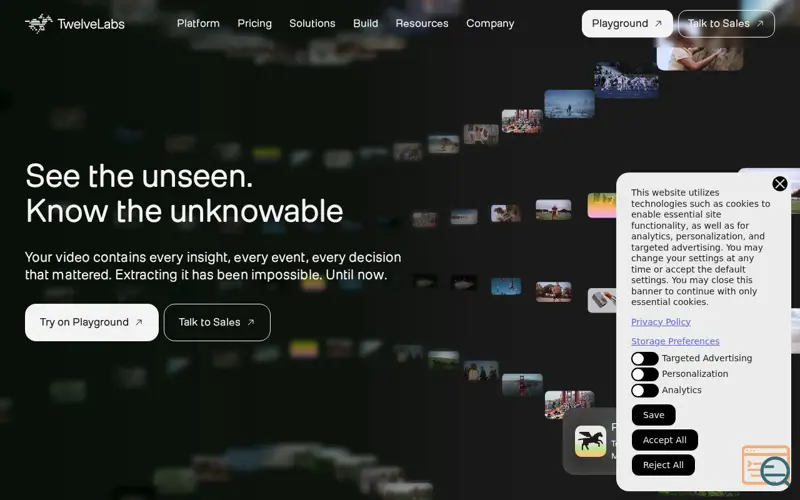Select the marching crowd video thumbnail

[626, 80]
